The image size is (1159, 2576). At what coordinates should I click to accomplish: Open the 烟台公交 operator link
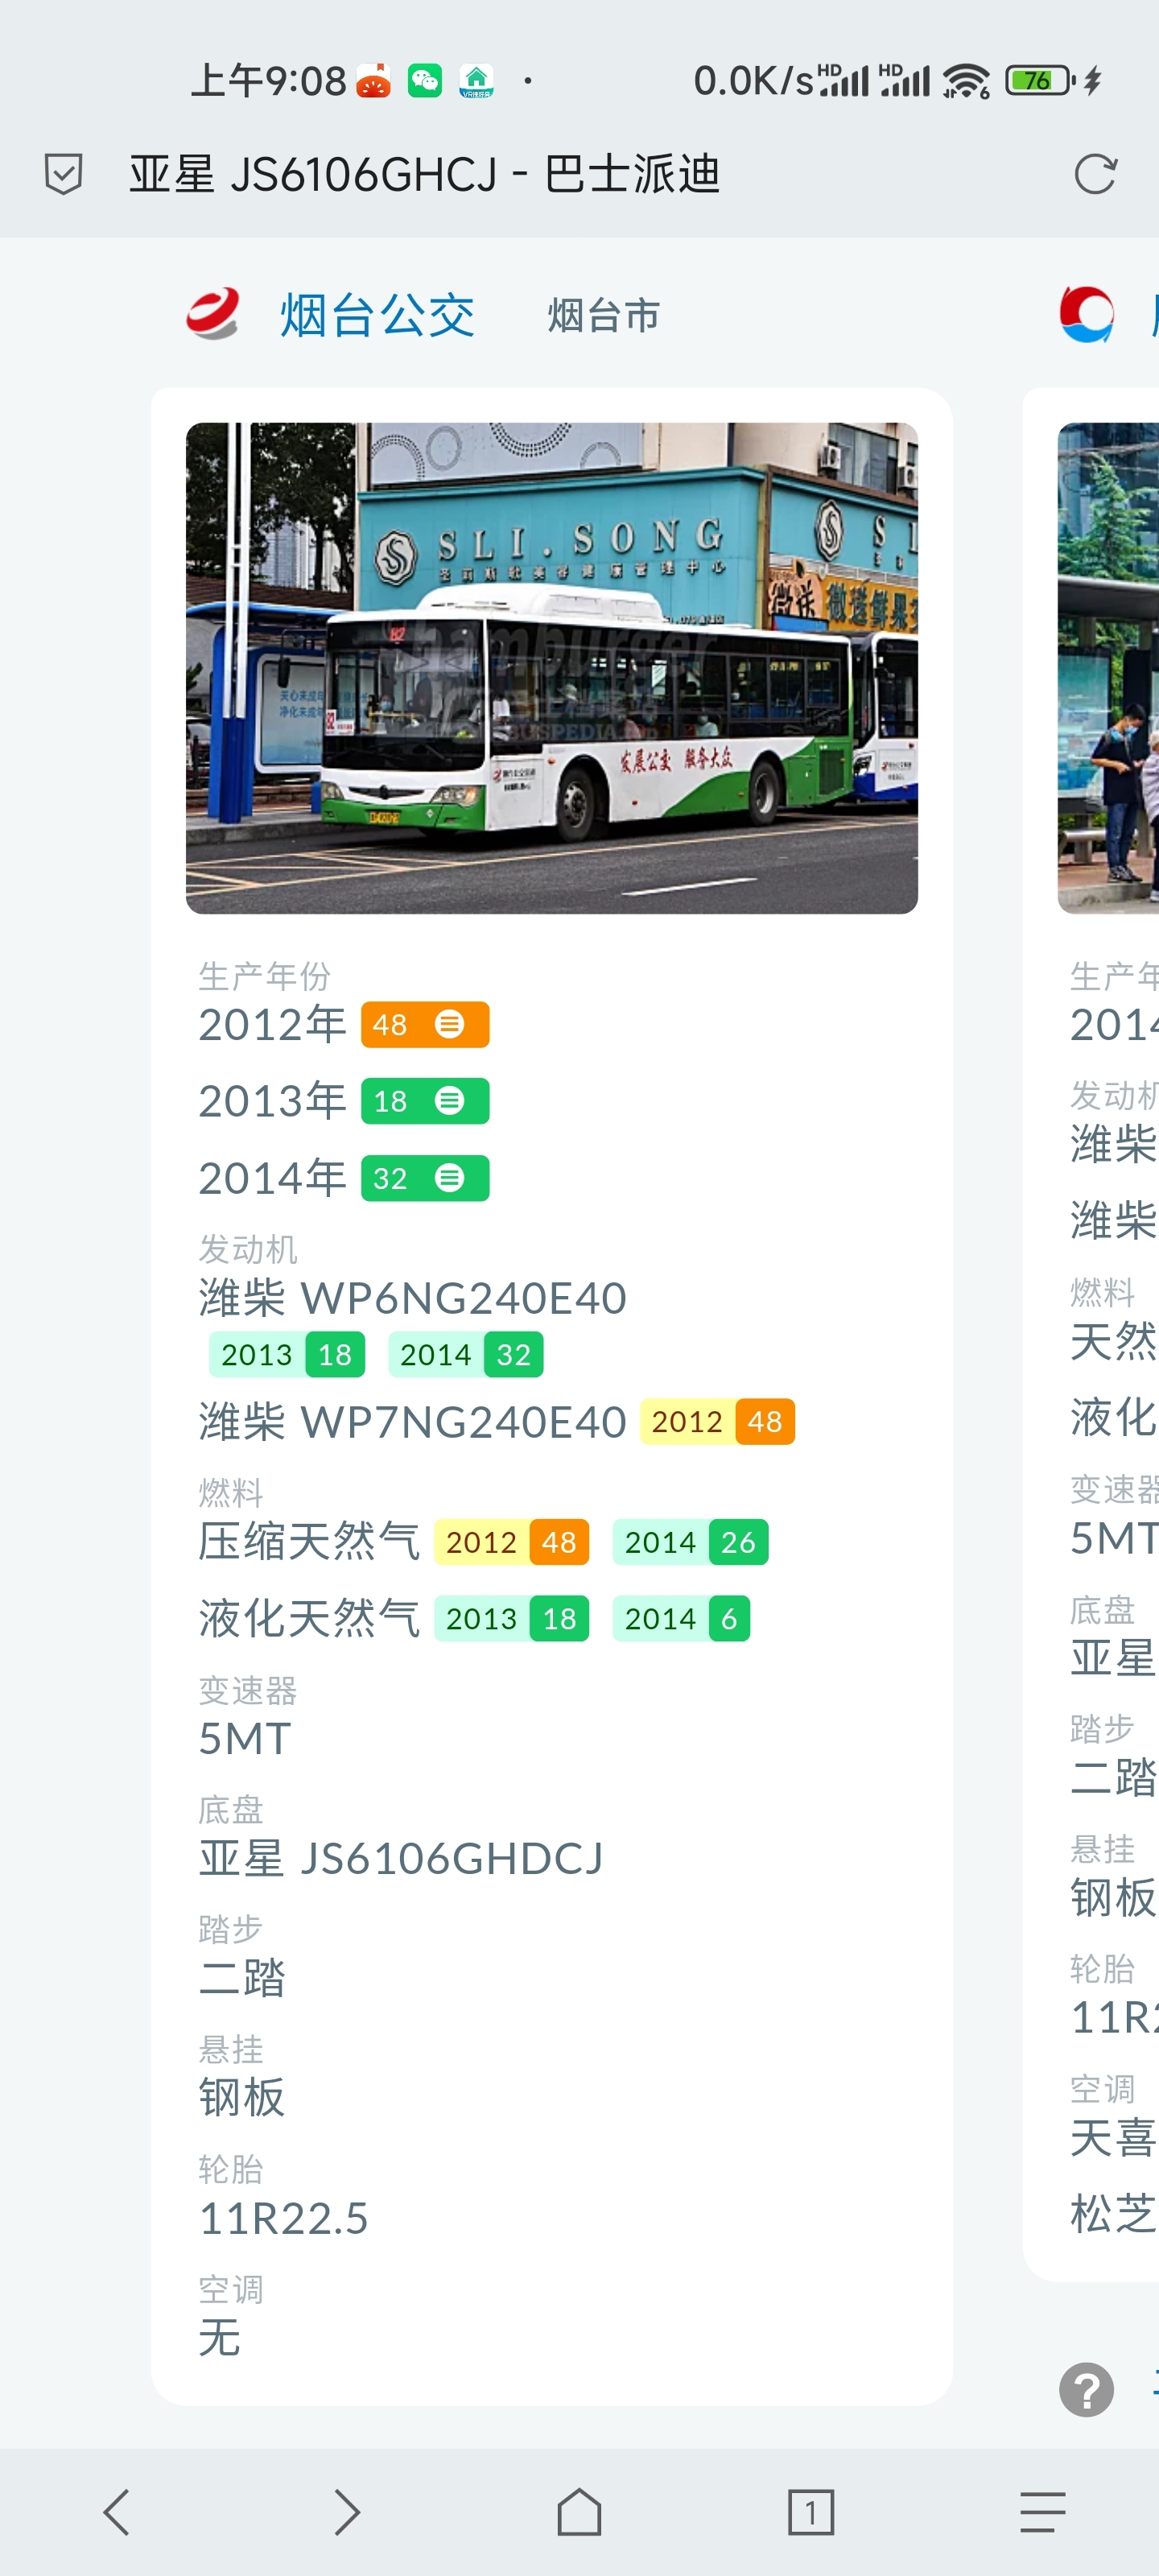(x=377, y=316)
